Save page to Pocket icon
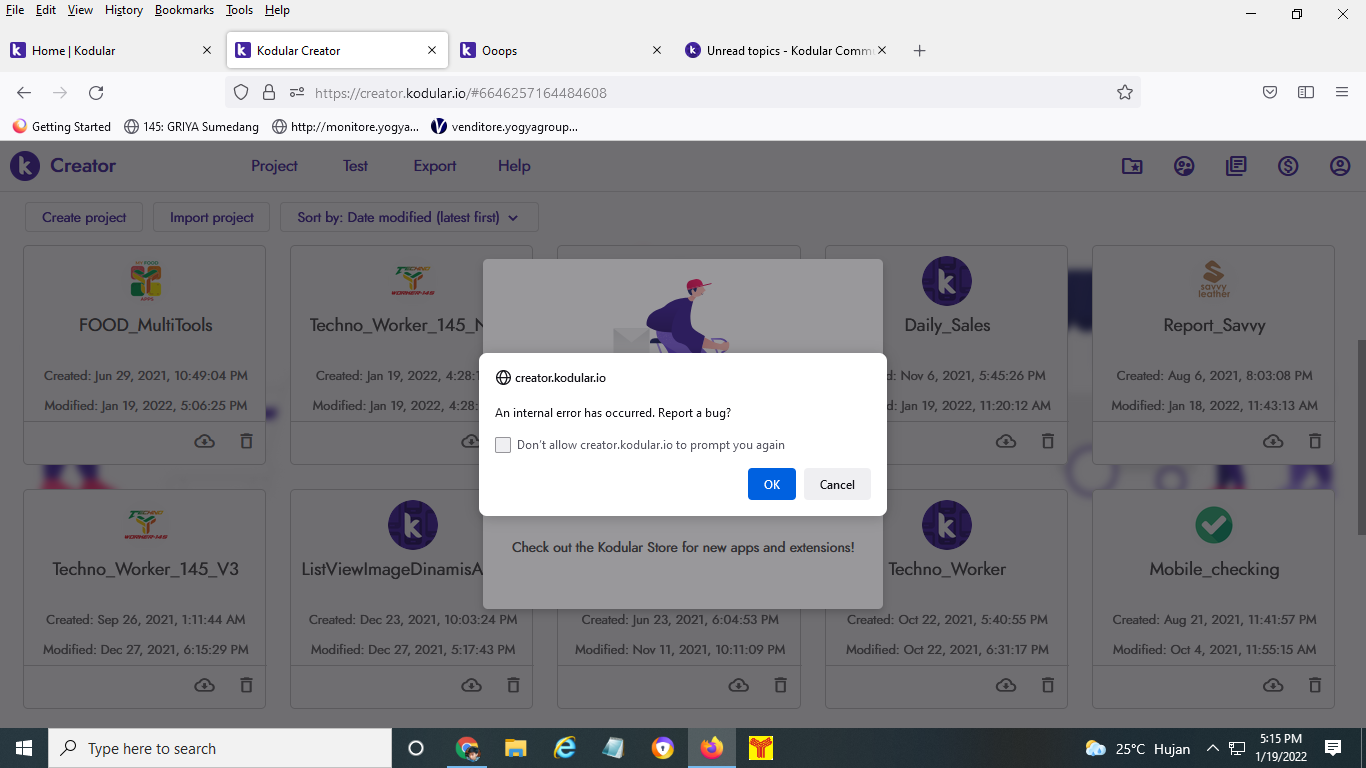 tap(1270, 93)
